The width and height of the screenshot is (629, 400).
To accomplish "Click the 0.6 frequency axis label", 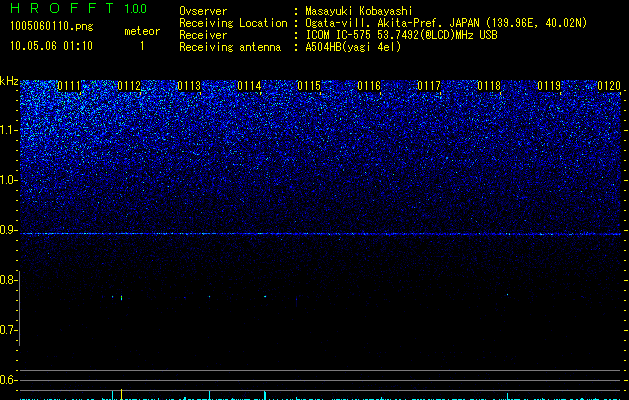I will coord(9,380).
